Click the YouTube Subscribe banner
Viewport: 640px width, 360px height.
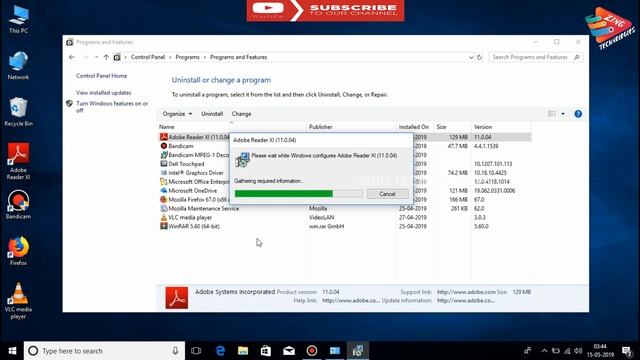point(325,10)
